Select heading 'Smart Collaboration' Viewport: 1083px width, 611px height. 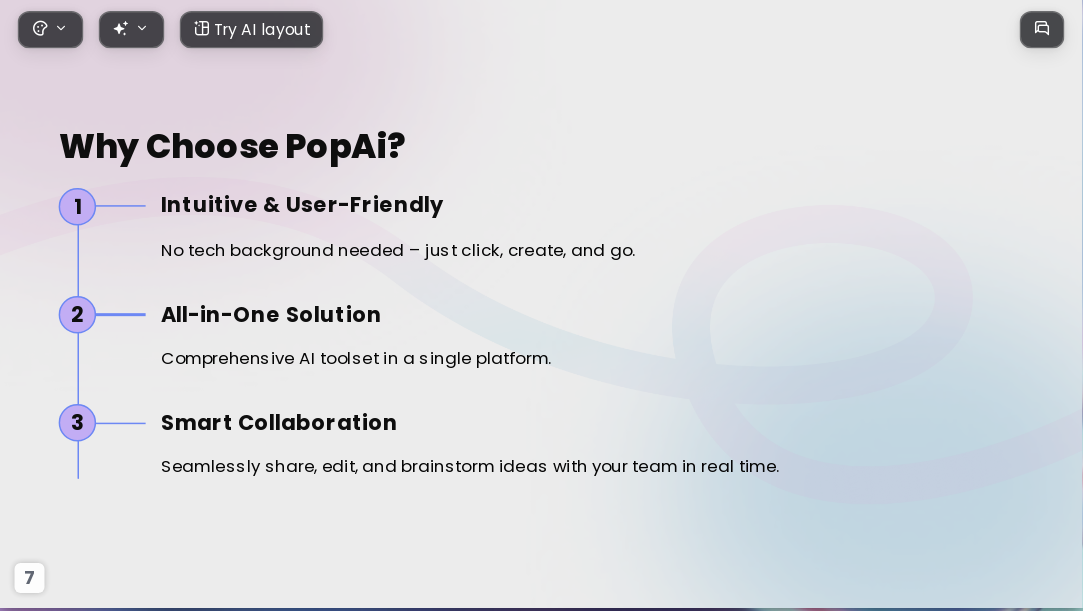pos(279,423)
